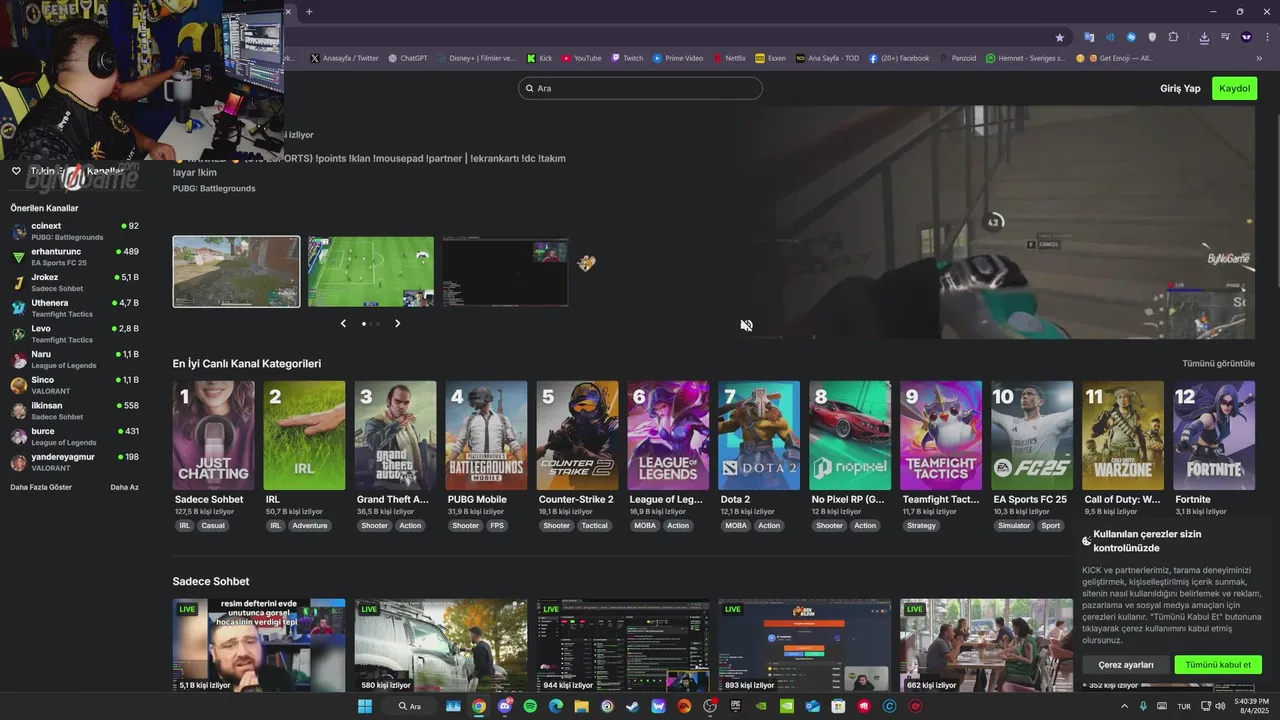Open the Chrome extensions puzzle icon
Viewport: 1280px width, 720px height.
pyautogui.click(x=1174, y=37)
